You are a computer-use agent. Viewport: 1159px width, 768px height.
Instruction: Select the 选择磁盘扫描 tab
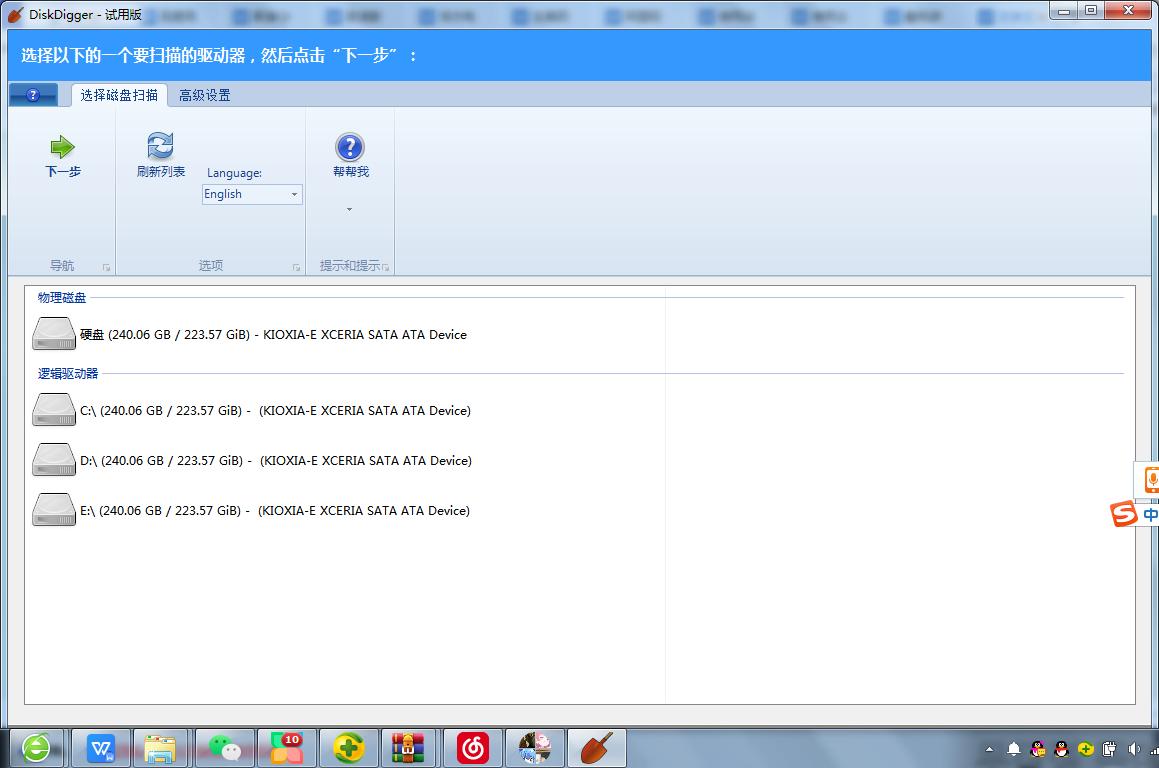[122, 94]
